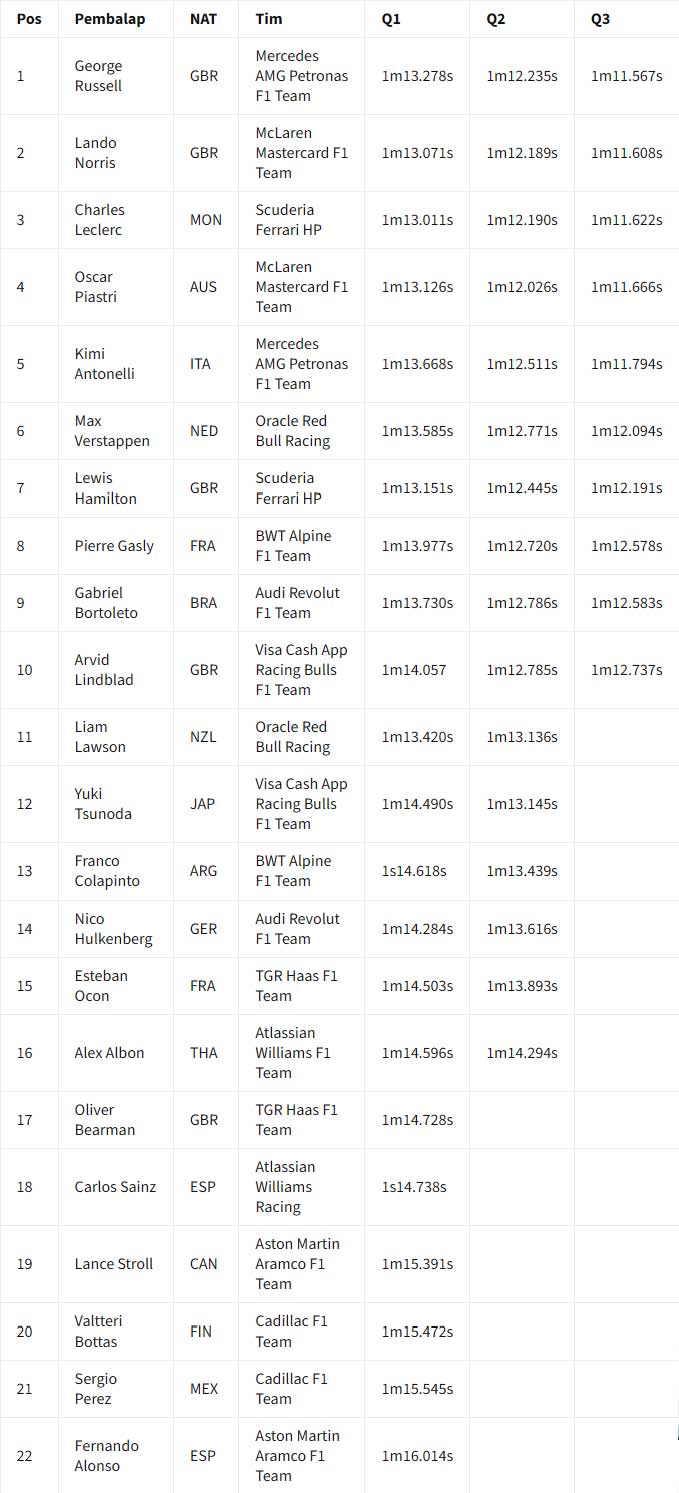Viewport: 679px width, 1493px height.
Task: Select George Russell driver name
Action: click(98, 76)
